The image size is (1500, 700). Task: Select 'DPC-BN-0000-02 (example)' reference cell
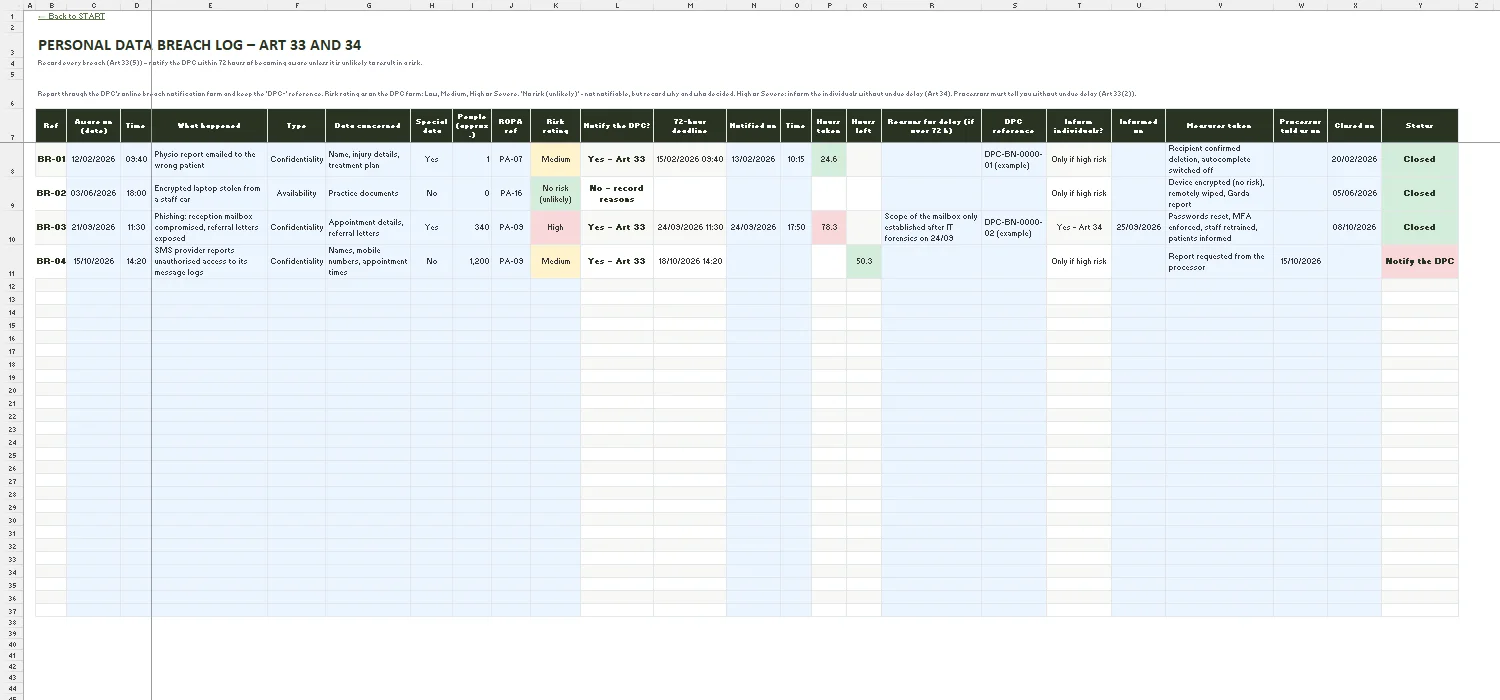click(1013, 227)
